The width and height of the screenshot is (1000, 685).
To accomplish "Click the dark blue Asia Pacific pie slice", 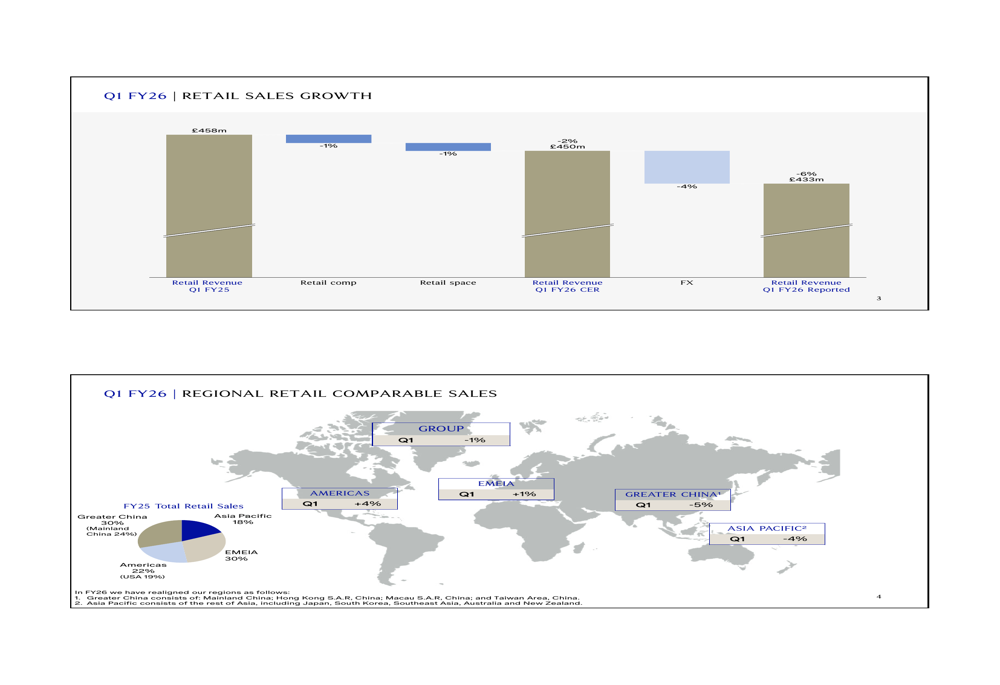I will (198, 530).
